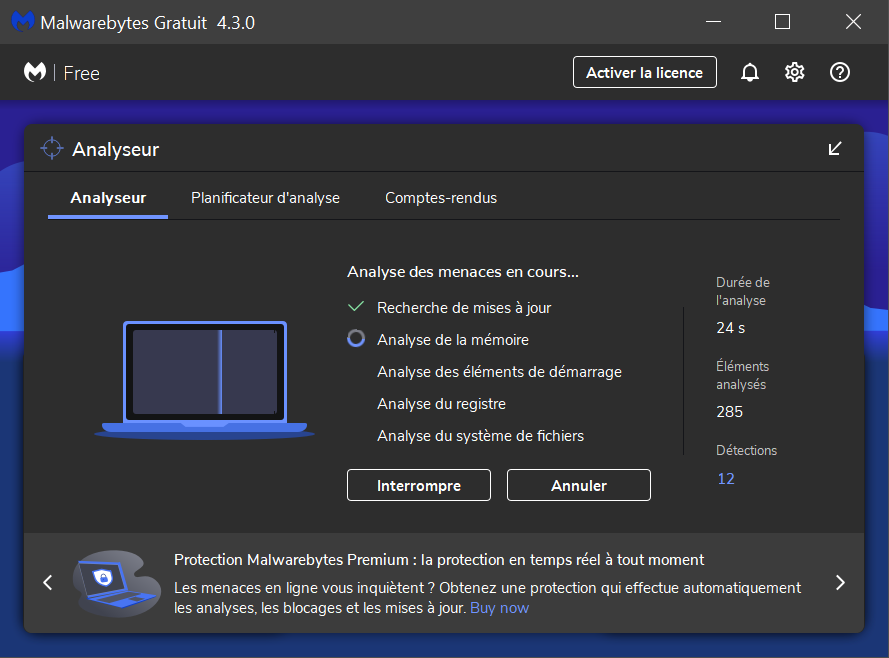Click Analyse du système de fichiers step

coord(481,436)
